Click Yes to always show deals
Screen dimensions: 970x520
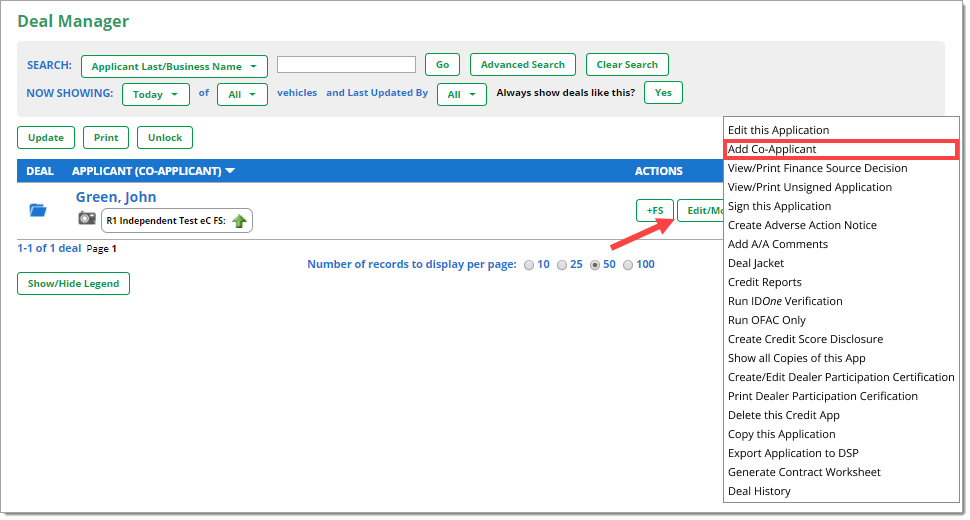[x=663, y=93]
